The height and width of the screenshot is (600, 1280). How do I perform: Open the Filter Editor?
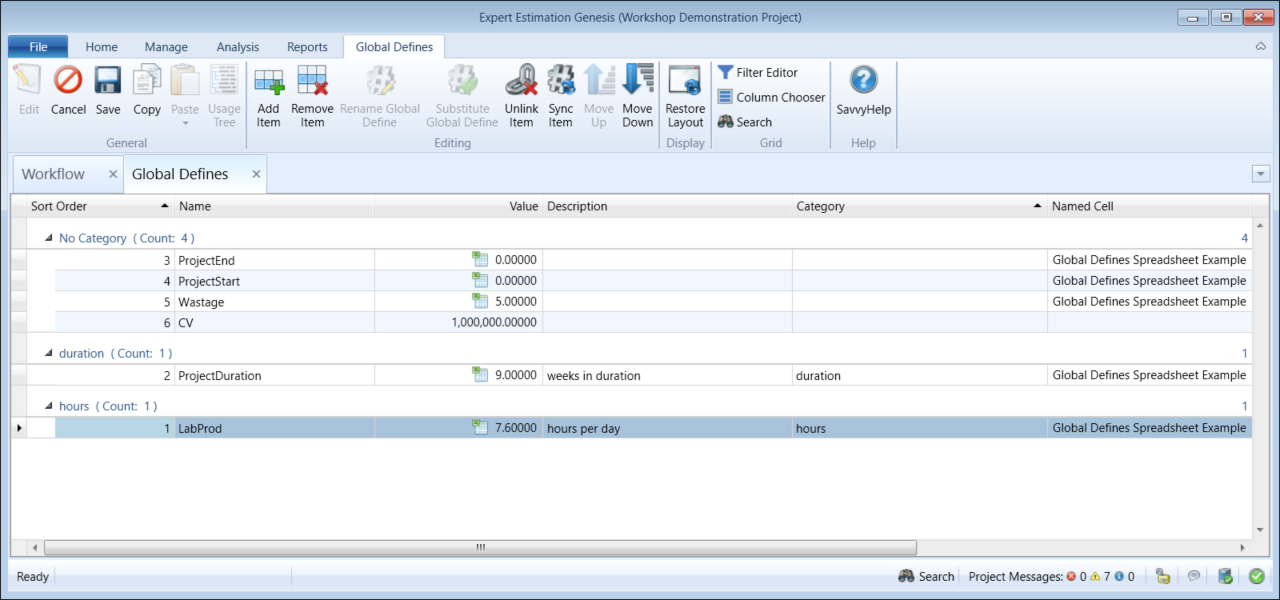[x=757, y=73]
